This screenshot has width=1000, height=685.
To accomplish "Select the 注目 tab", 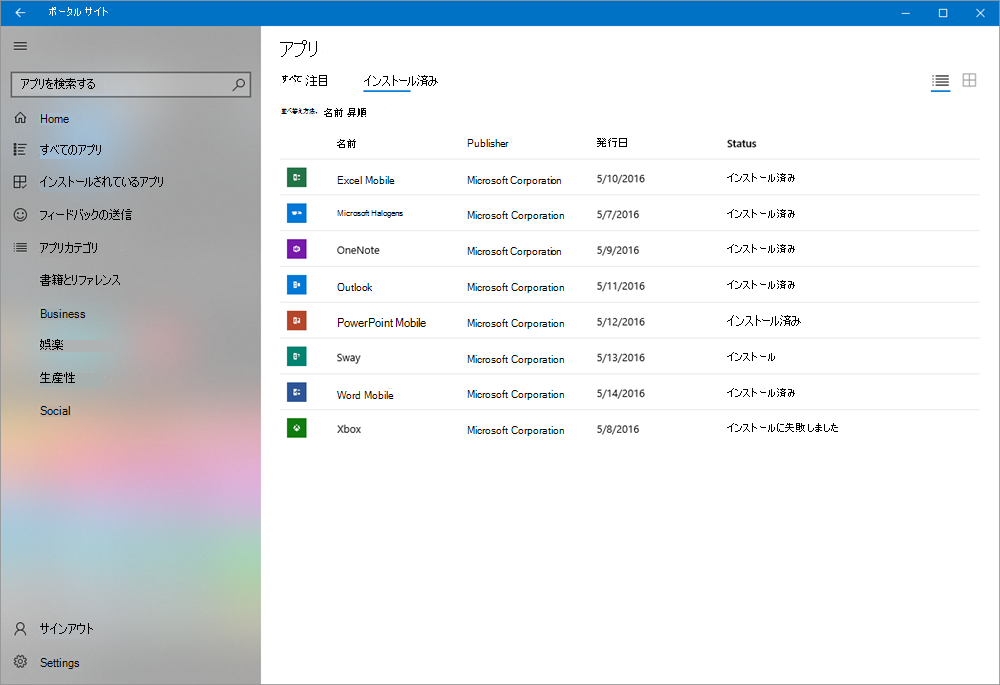I will (x=316, y=80).
